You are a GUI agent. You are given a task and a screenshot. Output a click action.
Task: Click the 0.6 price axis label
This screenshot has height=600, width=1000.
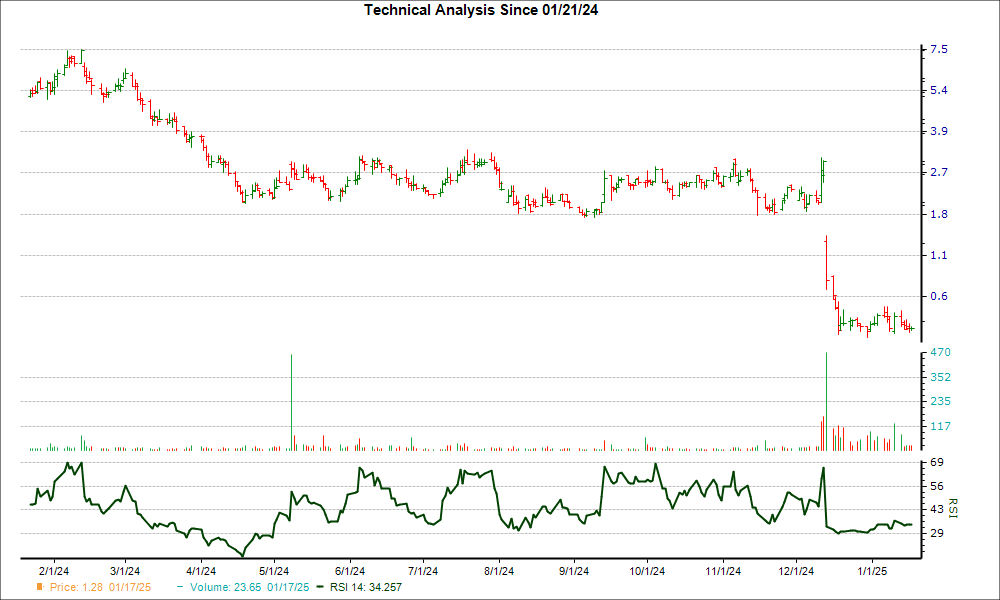[x=939, y=296]
